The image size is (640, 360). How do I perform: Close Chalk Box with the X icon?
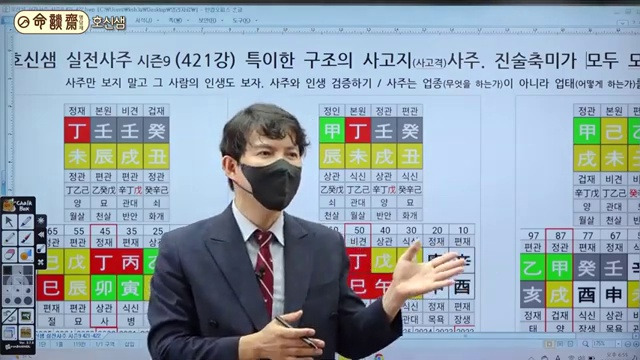[40, 262]
